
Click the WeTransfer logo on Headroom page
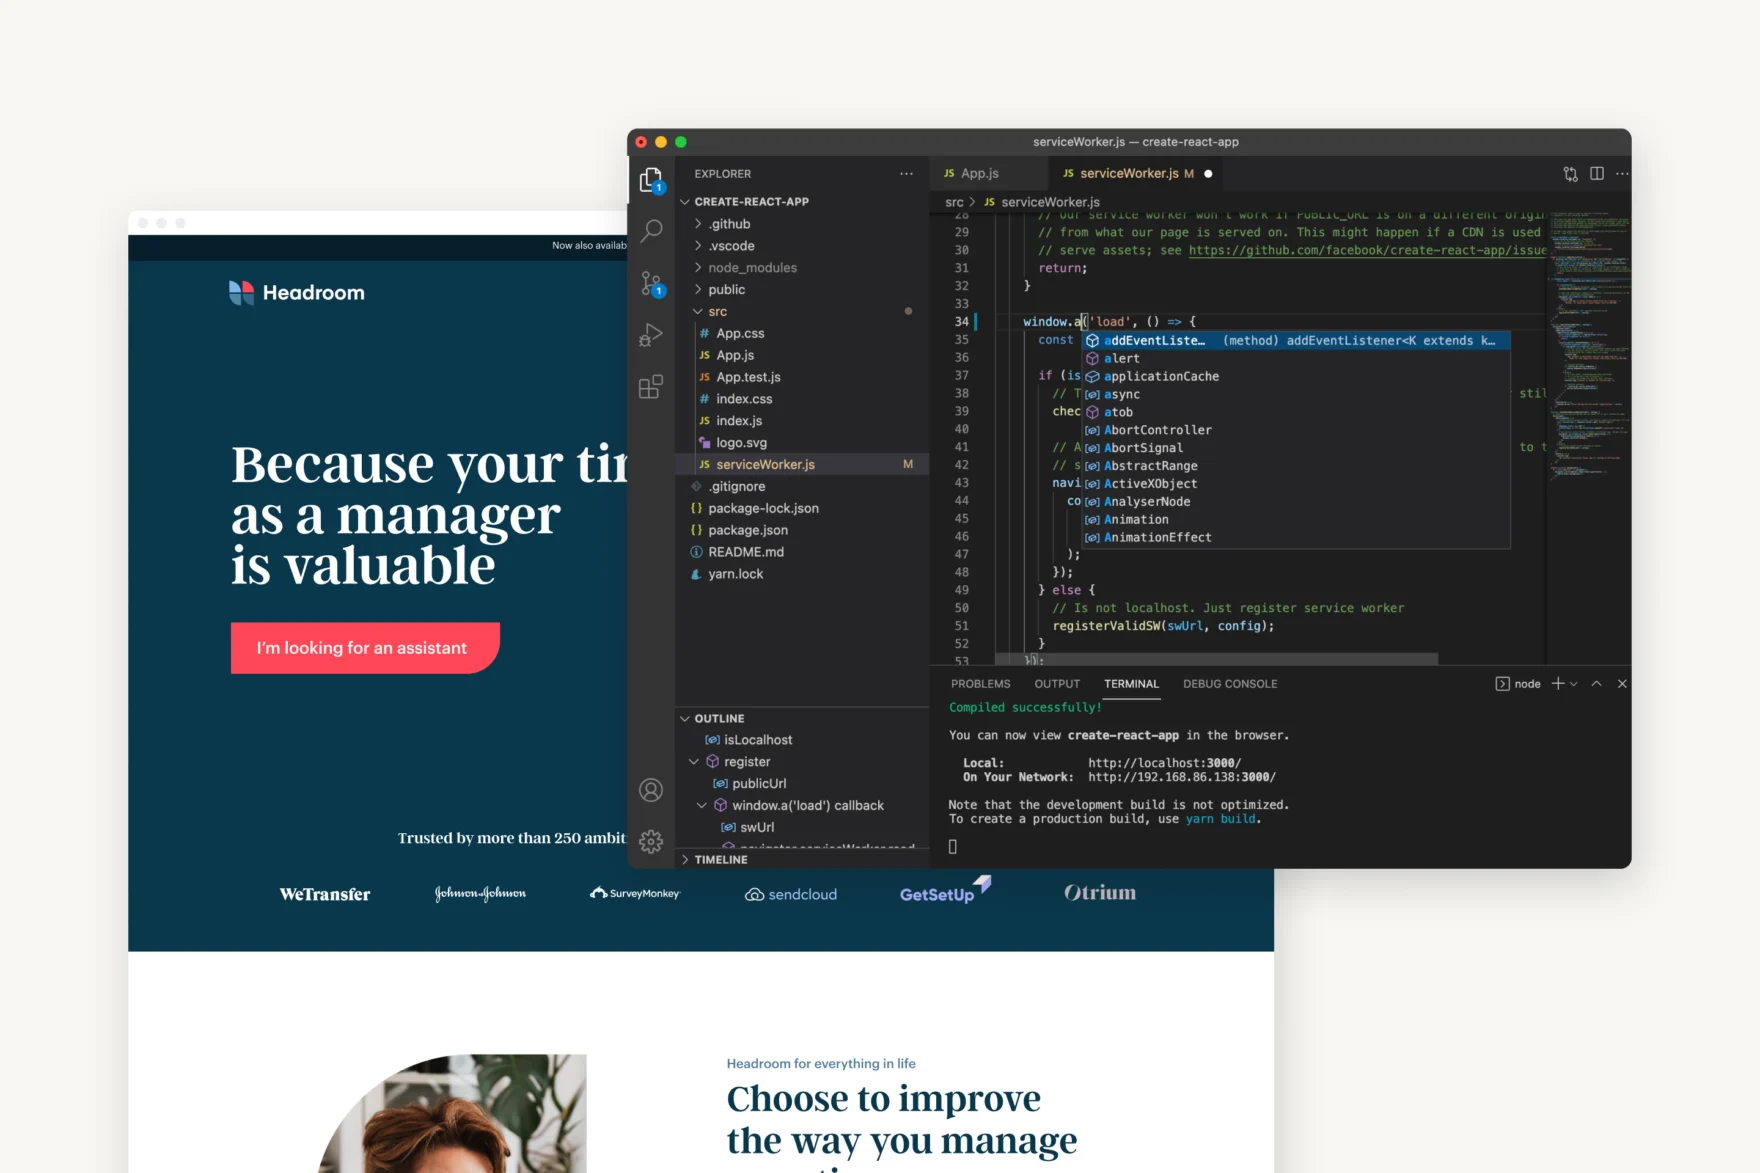tap(325, 894)
